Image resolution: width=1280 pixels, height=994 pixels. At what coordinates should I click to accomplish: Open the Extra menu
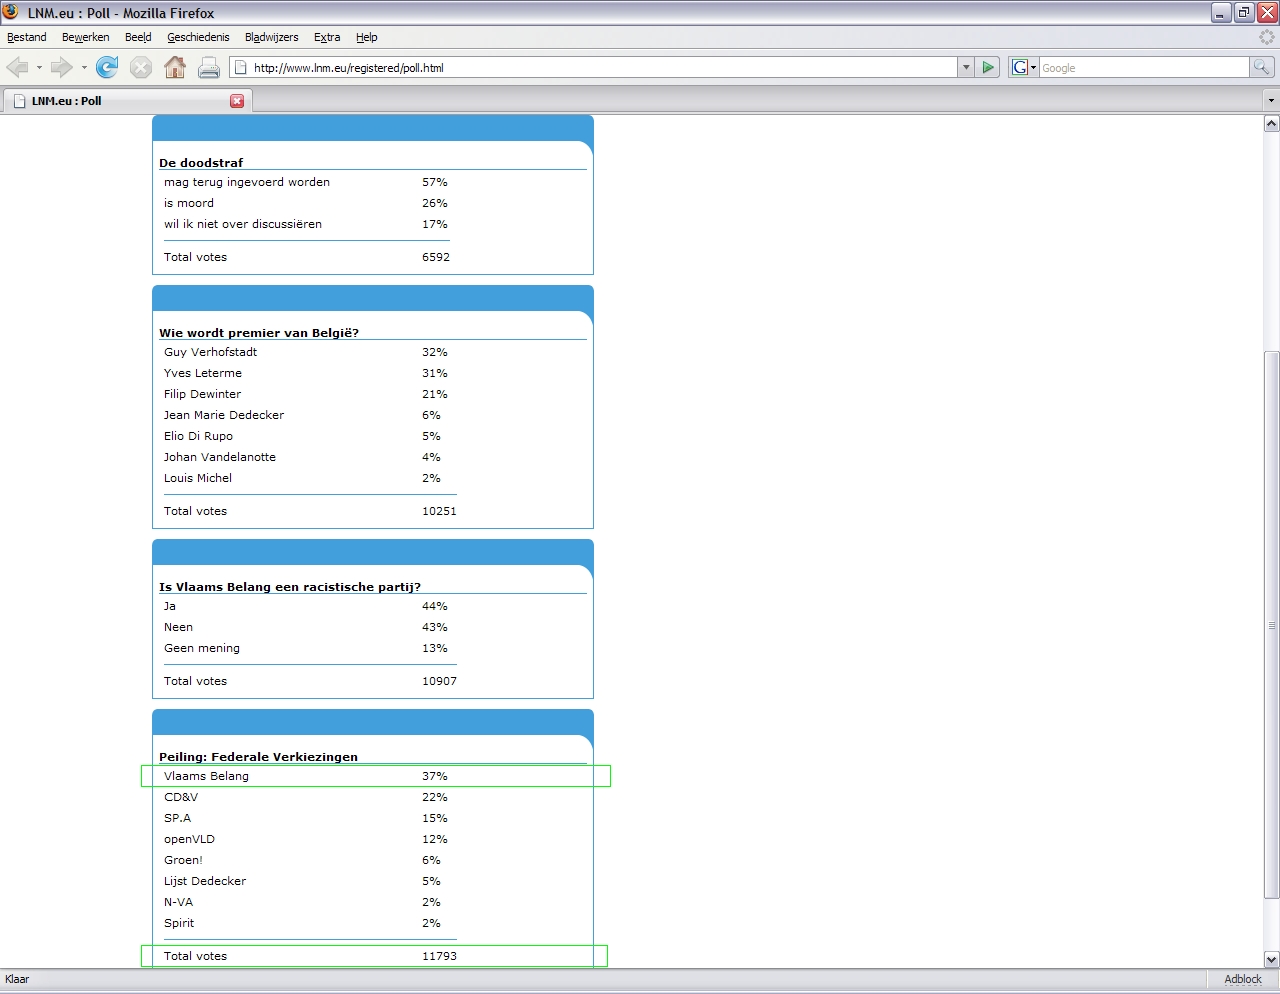tap(327, 37)
